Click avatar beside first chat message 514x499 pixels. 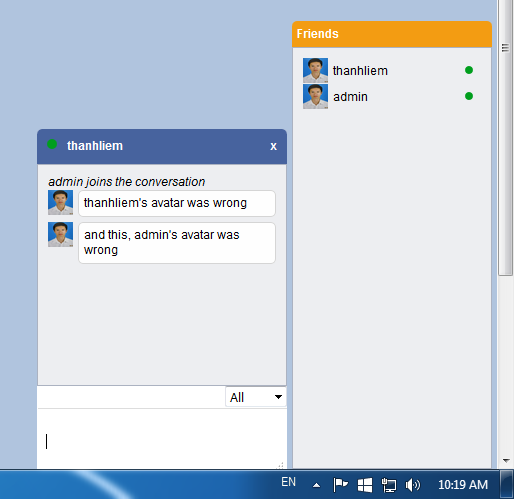(60, 202)
